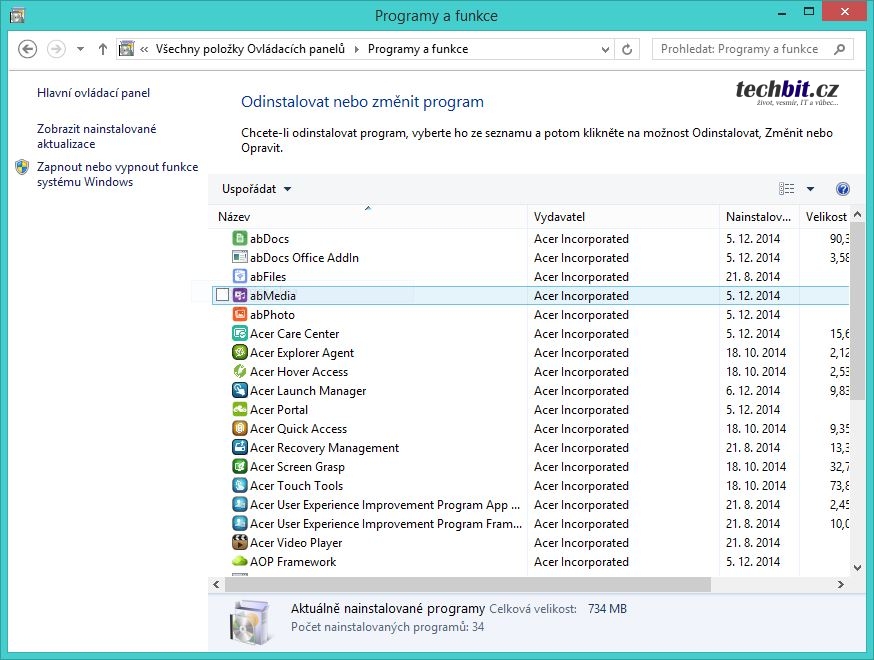Viewport: 874px width, 660px height.
Task: Click the Acer Hover Access icon
Action: [x=240, y=371]
